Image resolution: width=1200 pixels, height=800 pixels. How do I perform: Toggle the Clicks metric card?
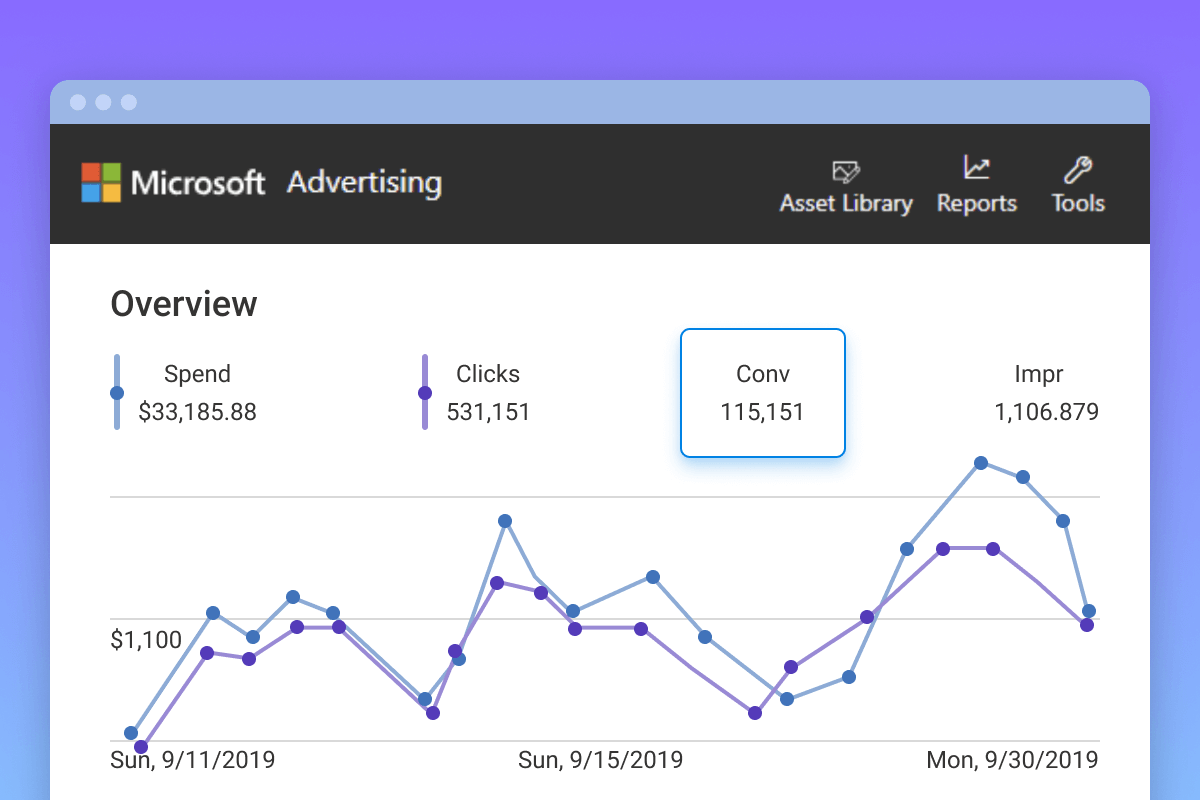point(488,392)
